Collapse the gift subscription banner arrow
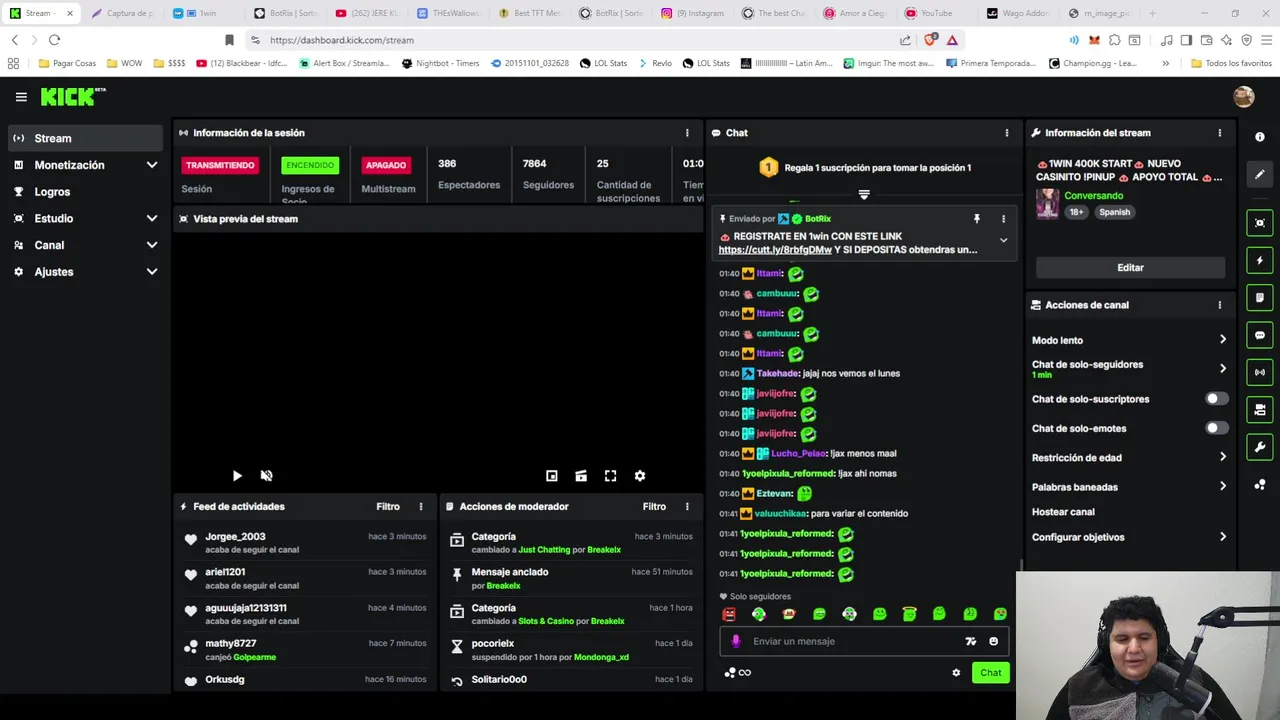1280x720 pixels. [864, 194]
